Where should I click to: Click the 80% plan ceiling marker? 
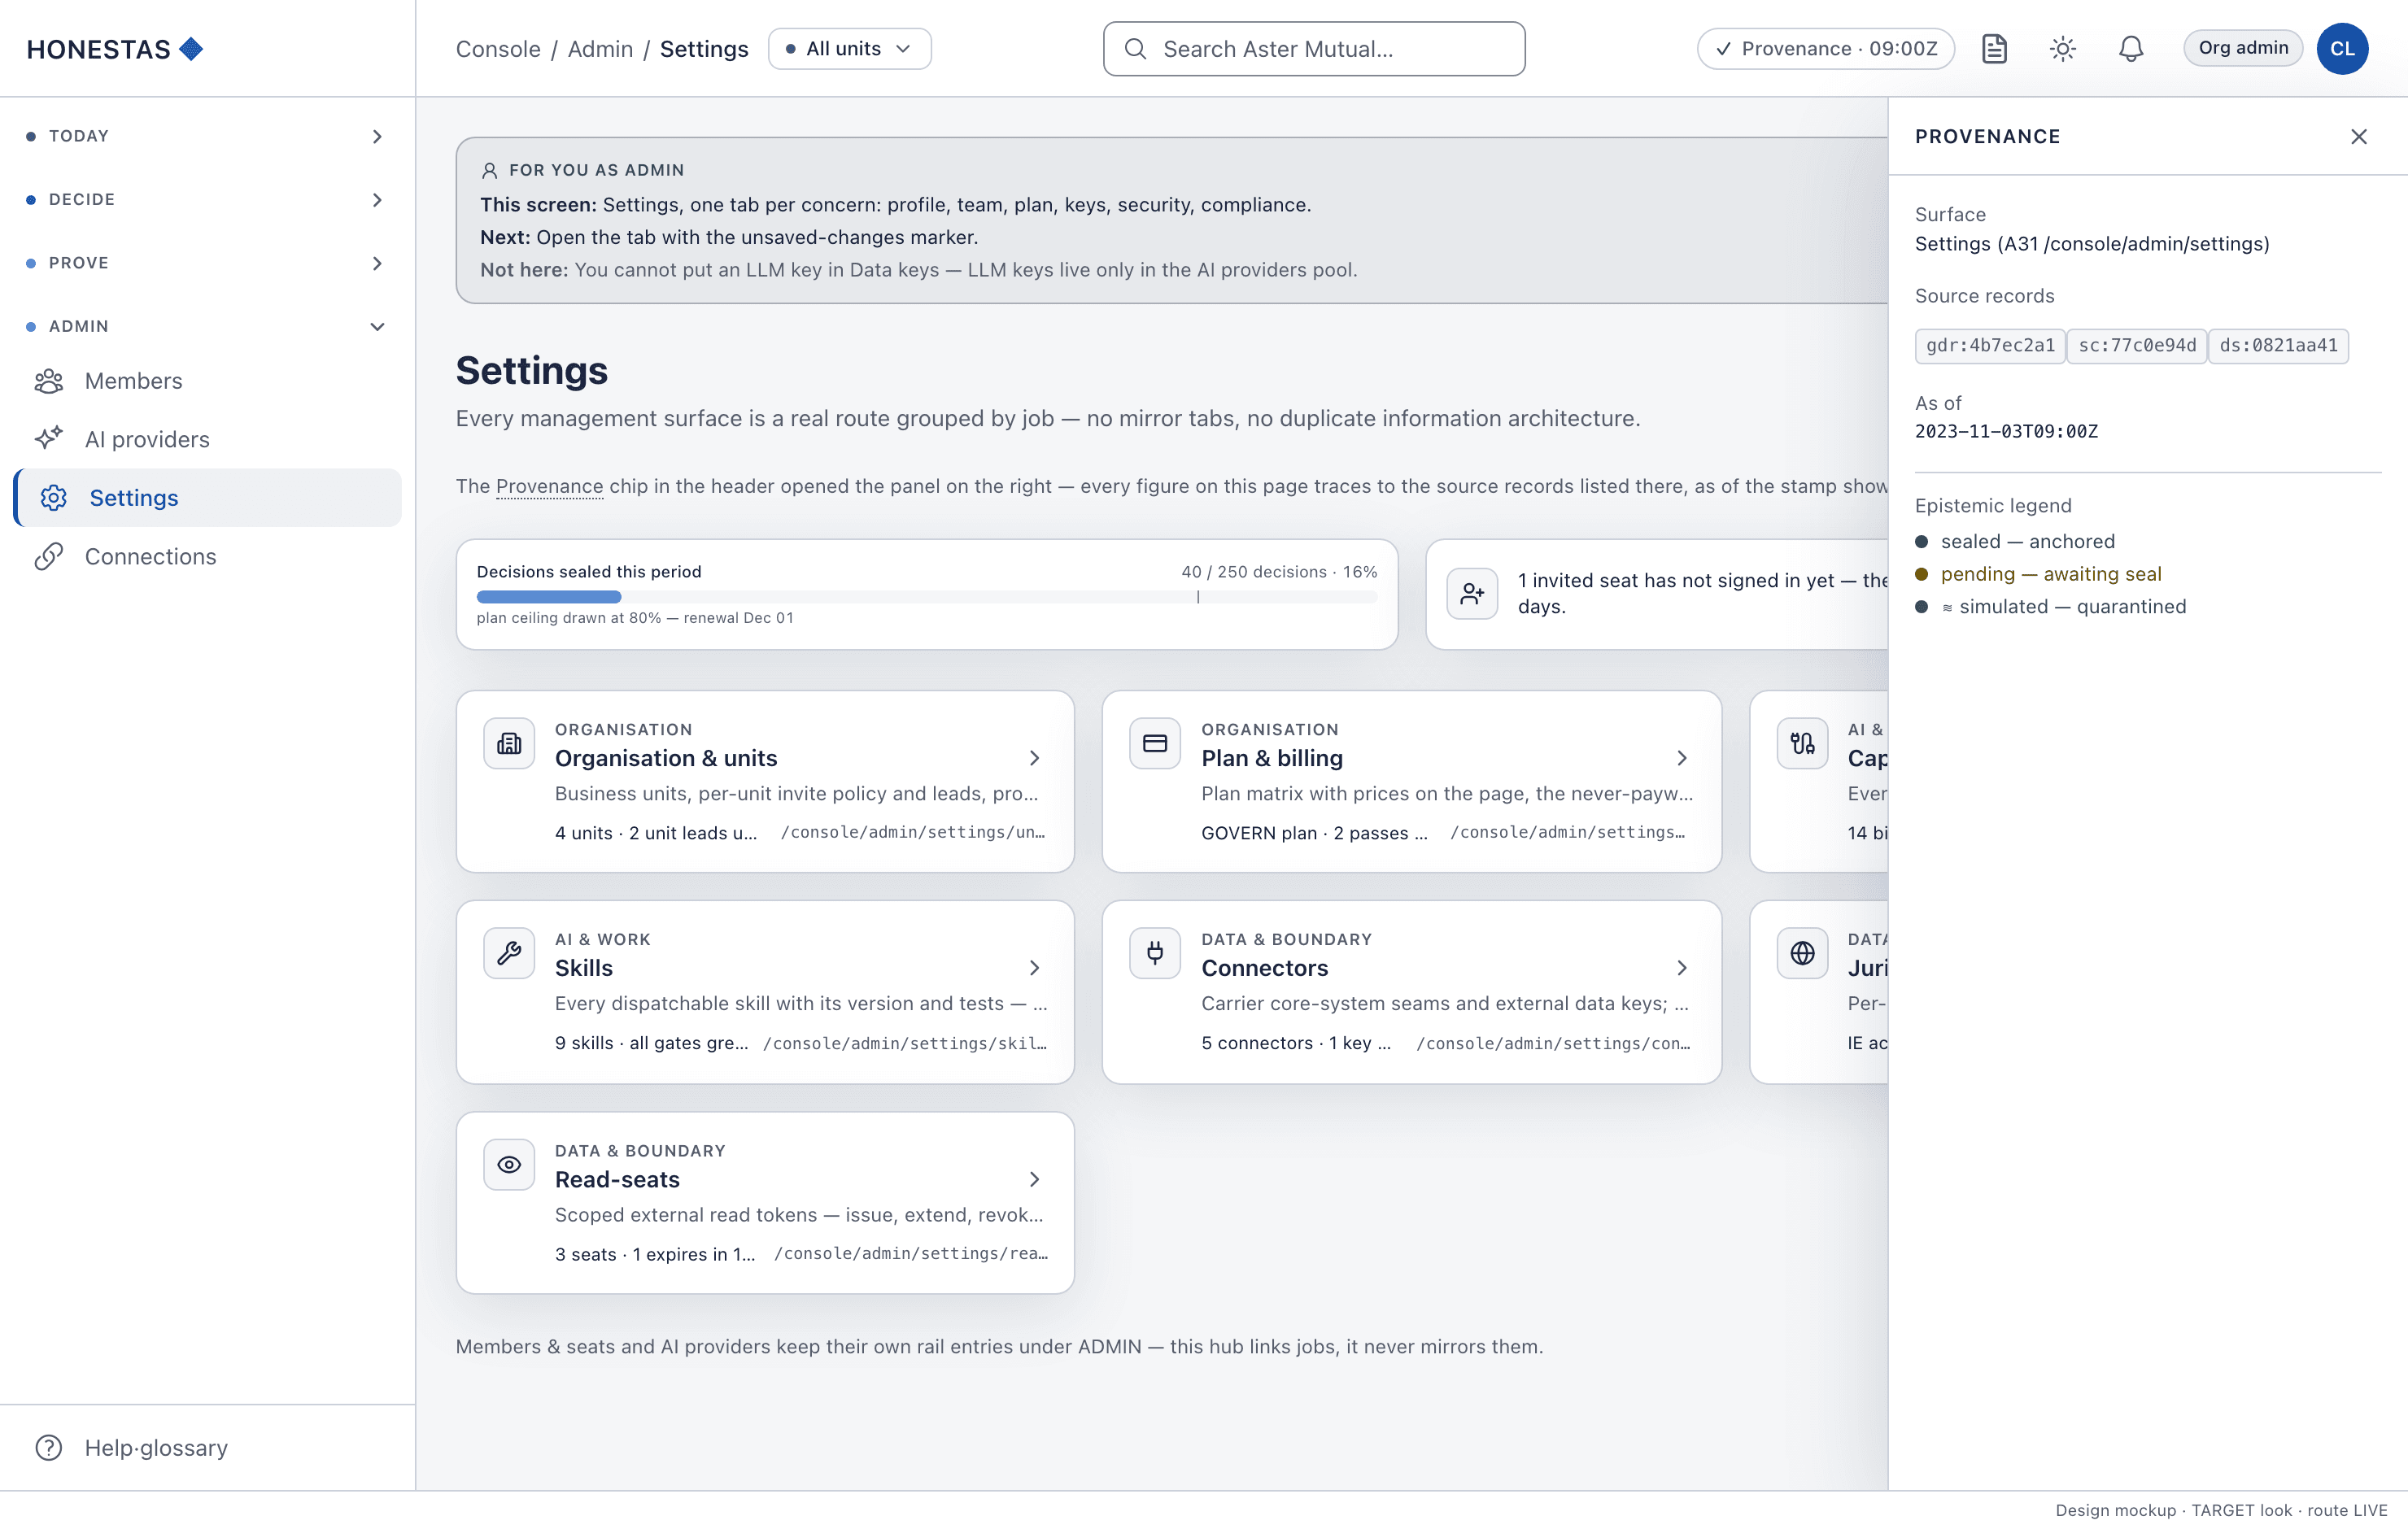pos(1197,597)
